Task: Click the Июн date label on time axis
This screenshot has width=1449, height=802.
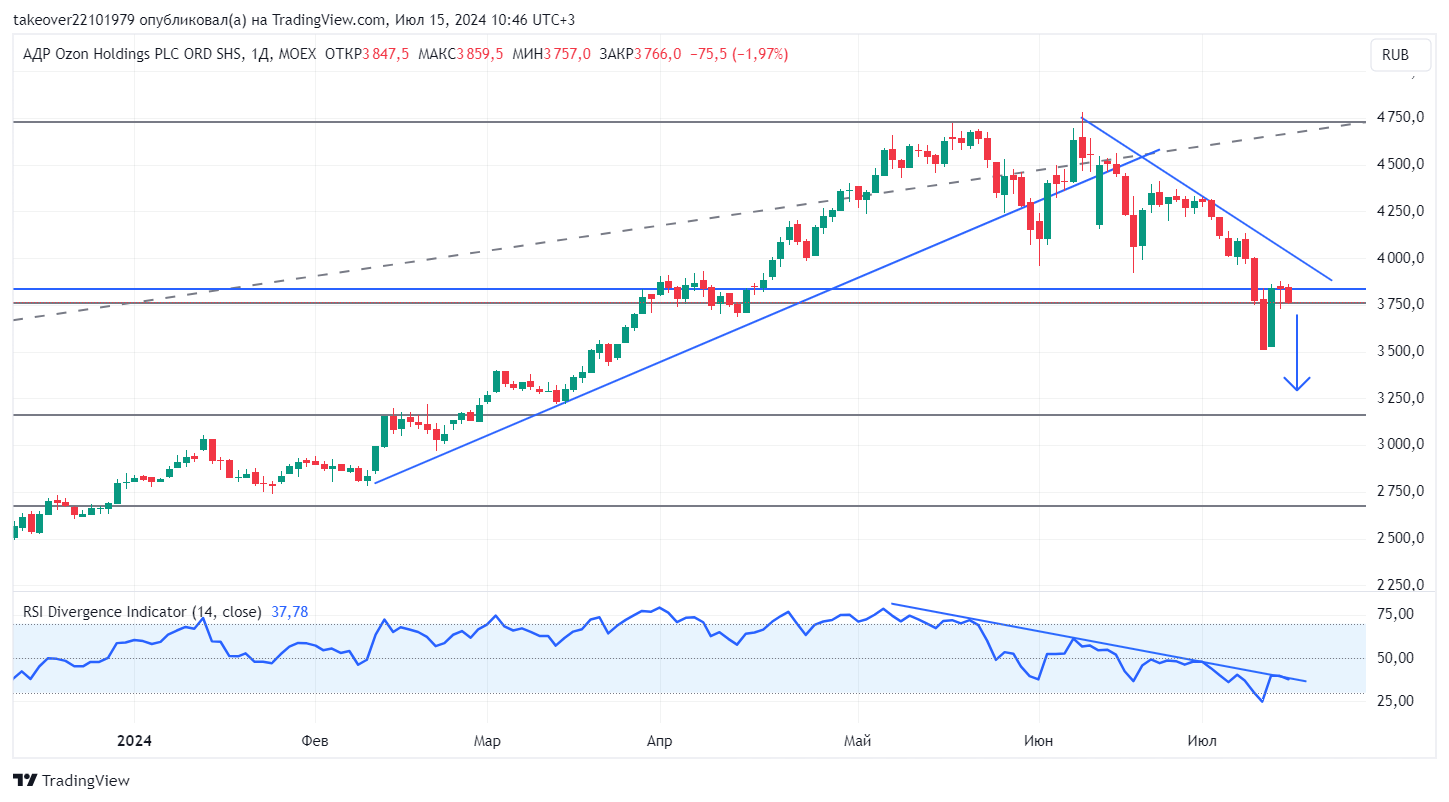Action: (x=1038, y=741)
